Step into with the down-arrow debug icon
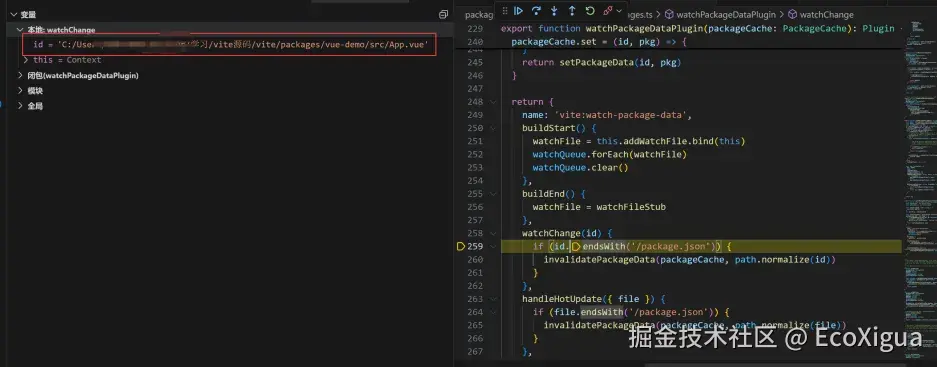 (x=554, y=11)
